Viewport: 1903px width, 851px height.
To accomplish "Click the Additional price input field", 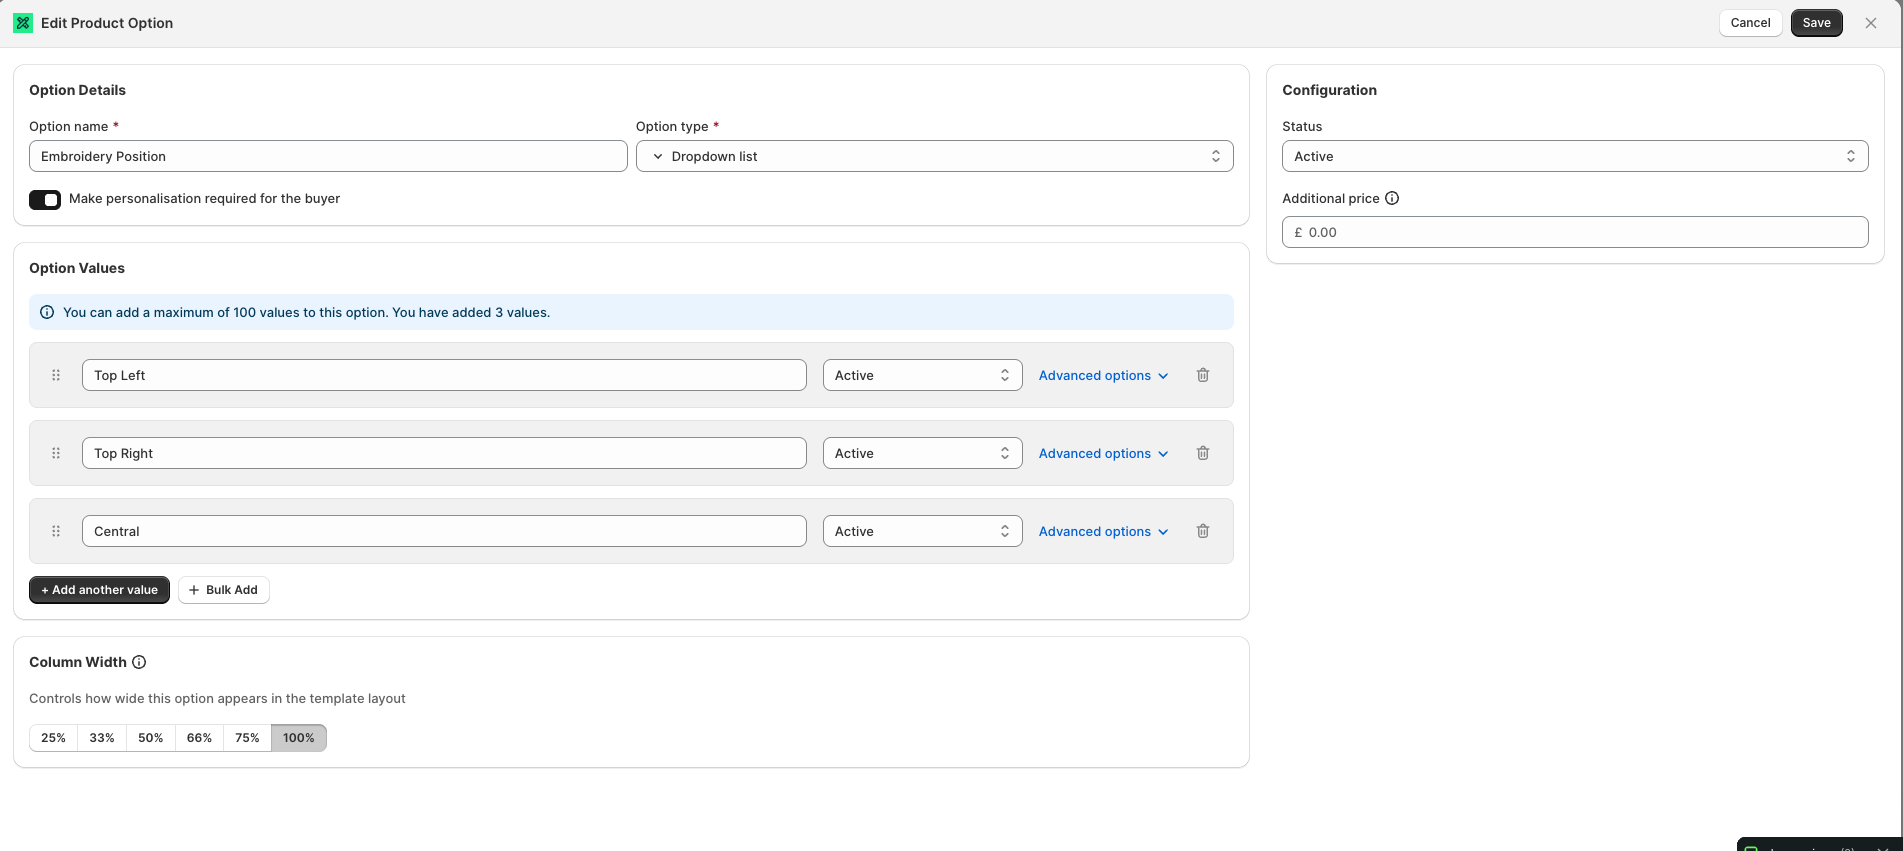I will click(x=1574, y=232).
